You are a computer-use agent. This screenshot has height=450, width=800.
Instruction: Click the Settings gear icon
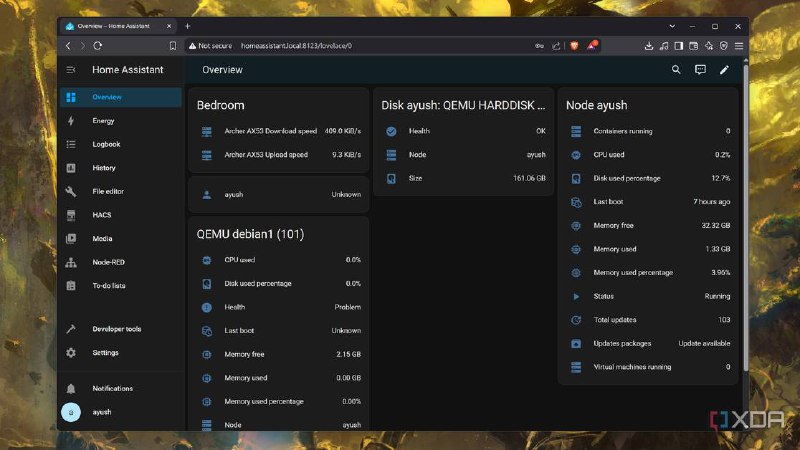[x=71, y=353]
